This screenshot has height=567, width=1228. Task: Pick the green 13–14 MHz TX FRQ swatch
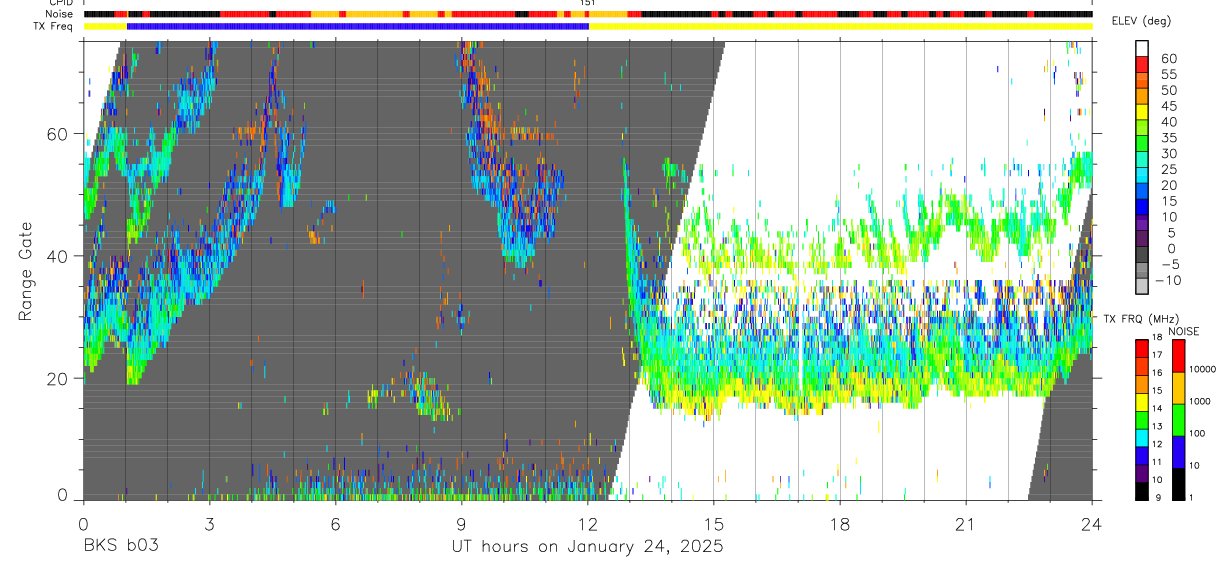(x=1142, y=419)
